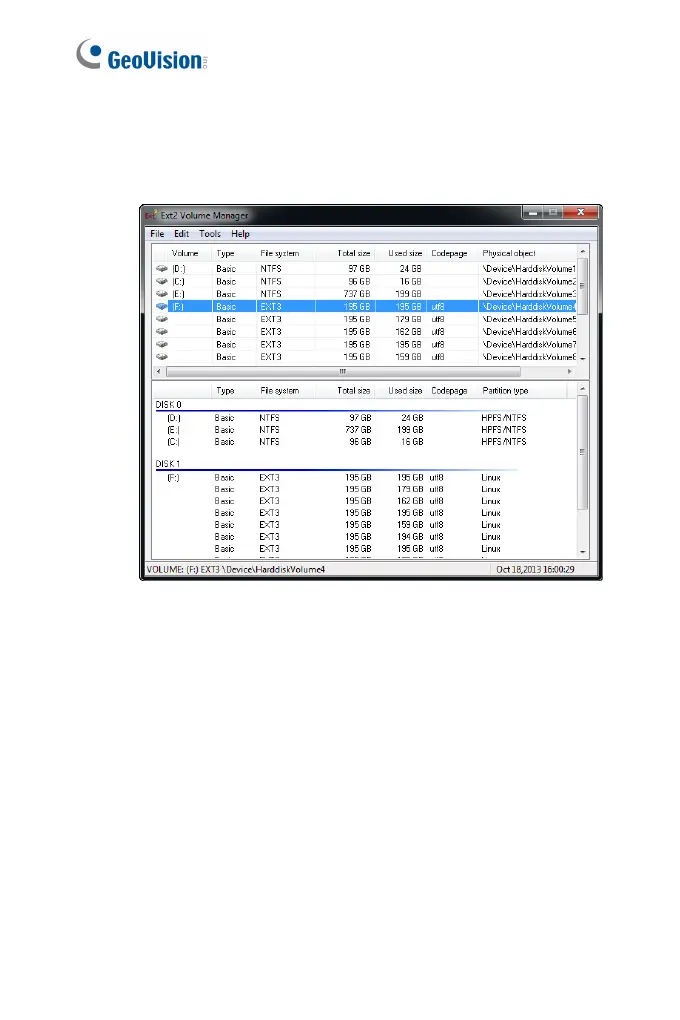The height and width of the screenshot is (1020, 680).
Task: Click status bar volume path text
Action: [236, 569]
